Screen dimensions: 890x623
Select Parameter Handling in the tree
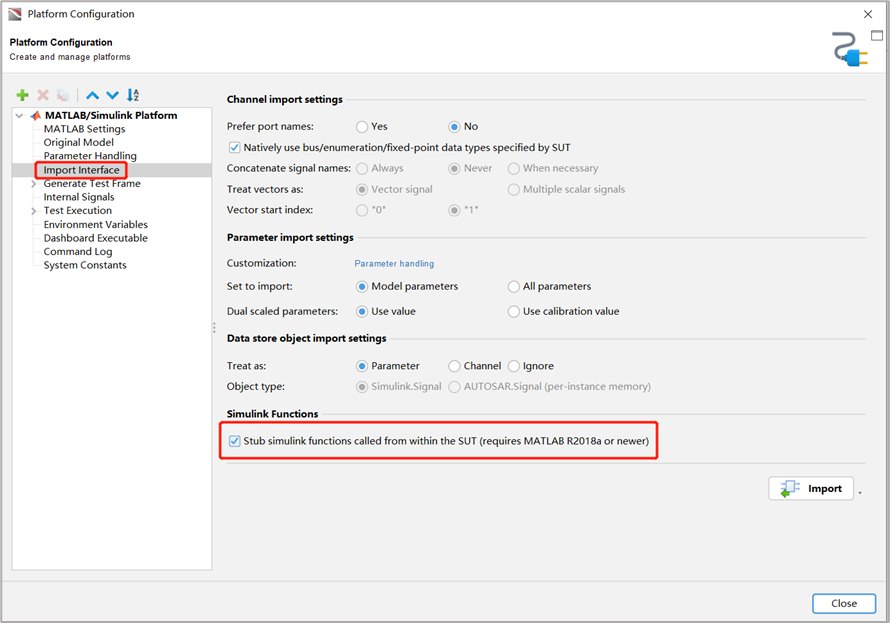tap(90, 156)
